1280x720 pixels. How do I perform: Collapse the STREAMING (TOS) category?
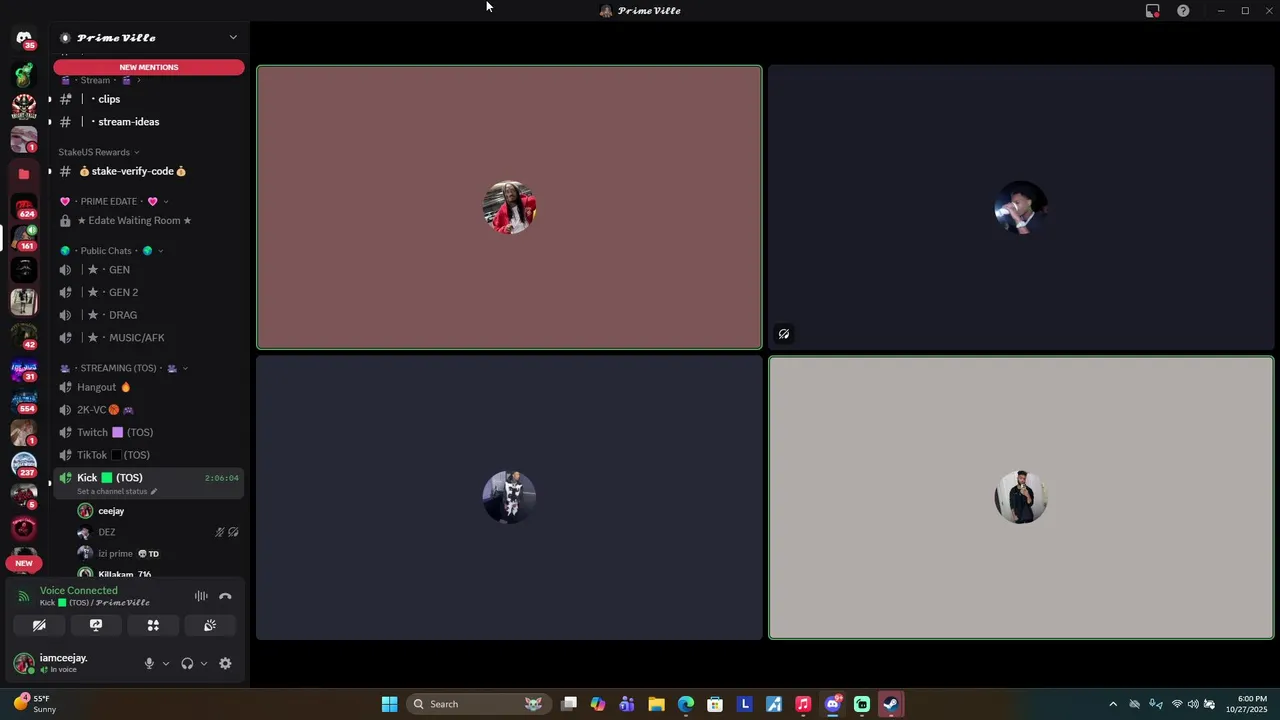click(x=124, y=368)
